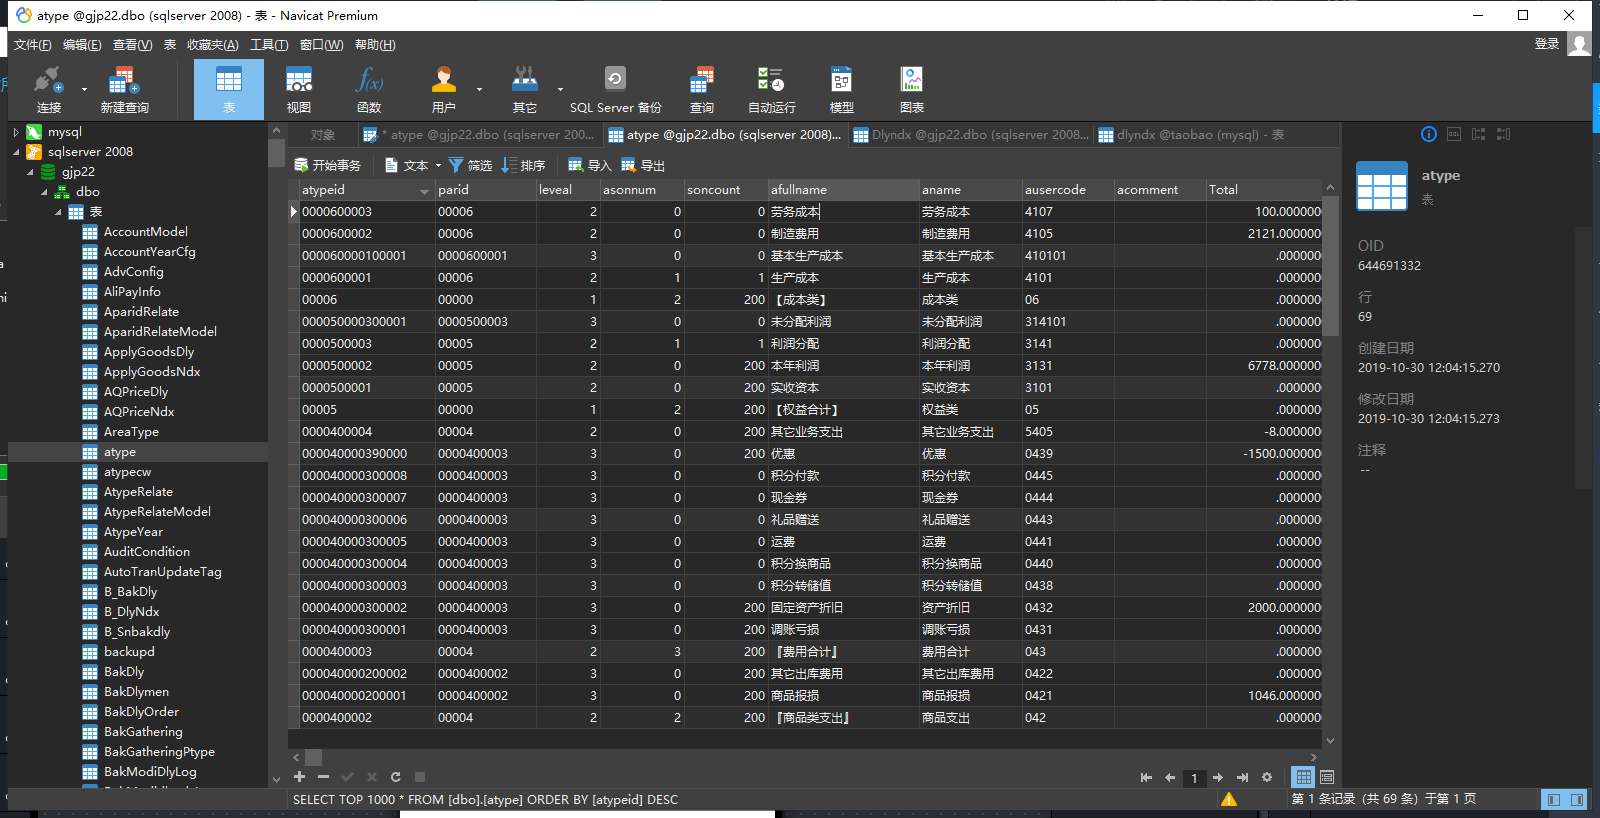
Task: Open the 查询 query tool
Action: 702,89
